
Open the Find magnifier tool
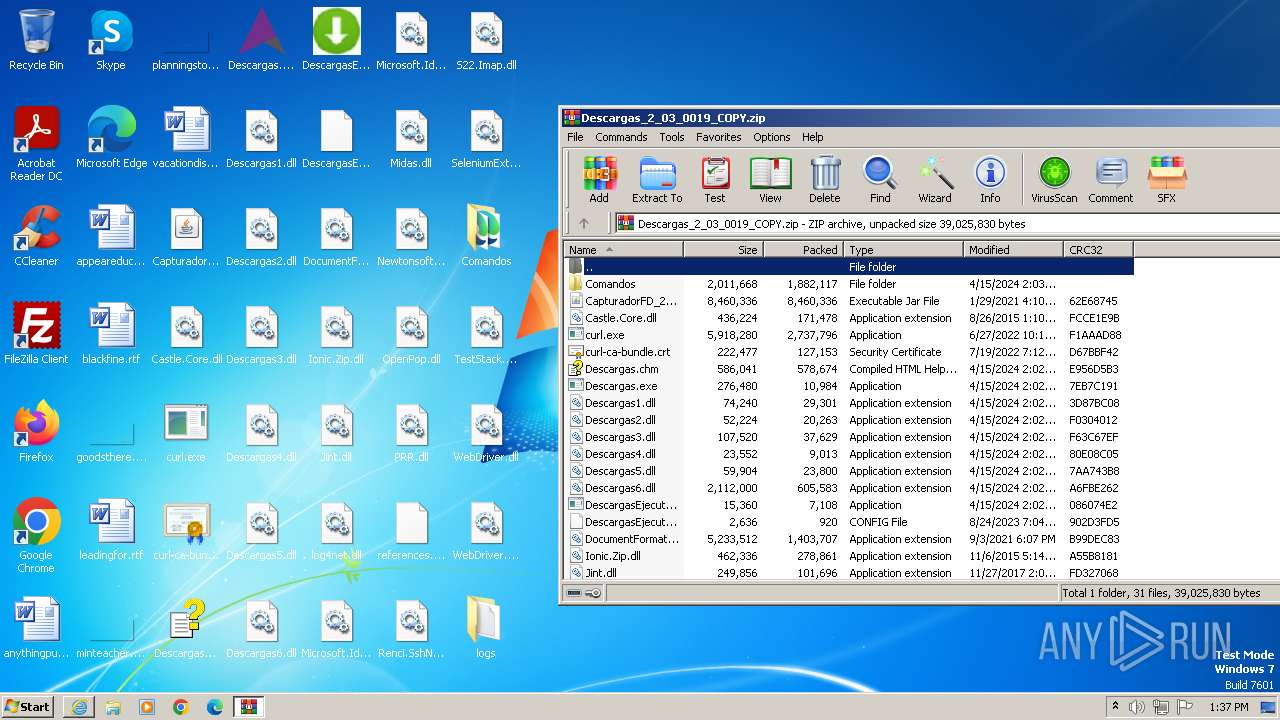(880, 180)
